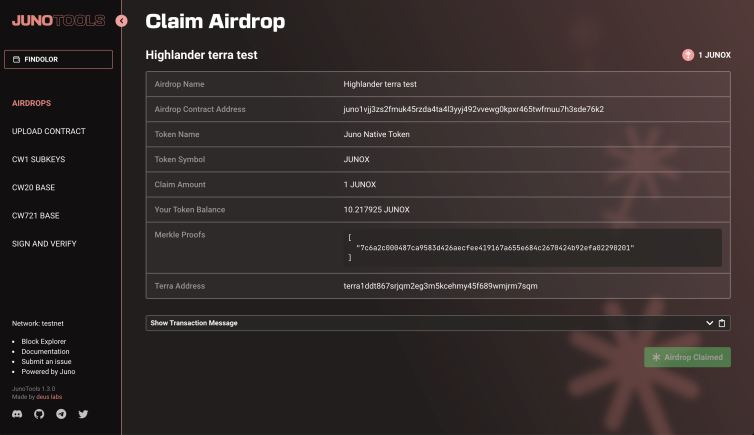Open the Twitter link icon
Viewport: 754px width, 435px height.
tap(83, 414)
